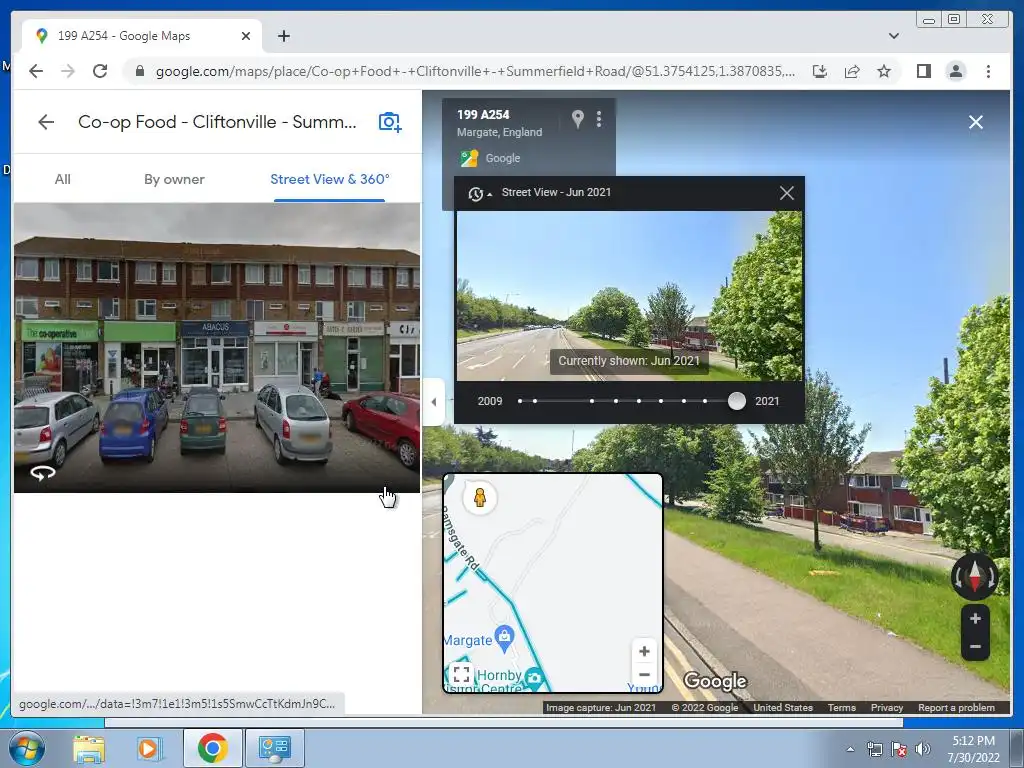This screenshot has height=768, width=1024.
Task: Open the three-dot menu on the address card
Action: 599,119
